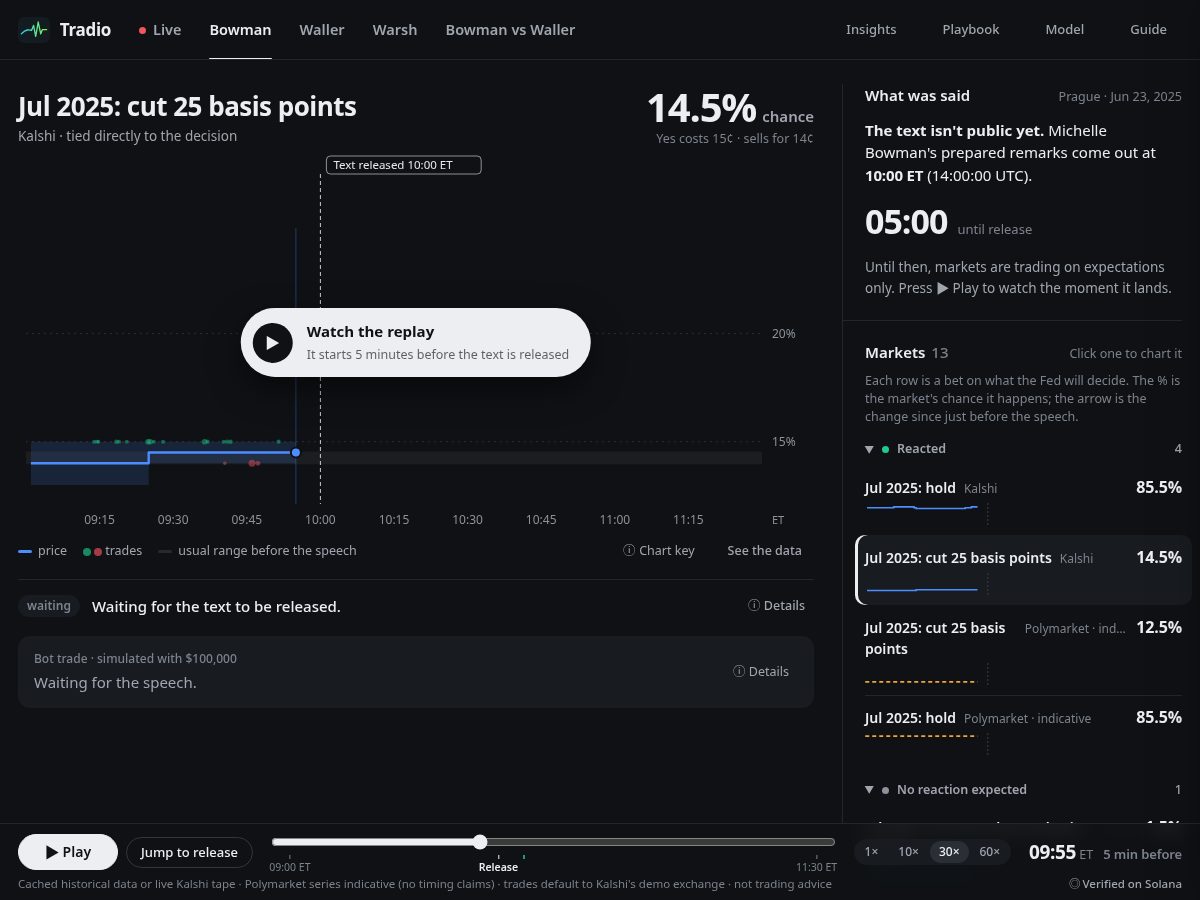Set playback speed to 60×
Screen dimensions: 1200x900
click(x=989, y=852)
